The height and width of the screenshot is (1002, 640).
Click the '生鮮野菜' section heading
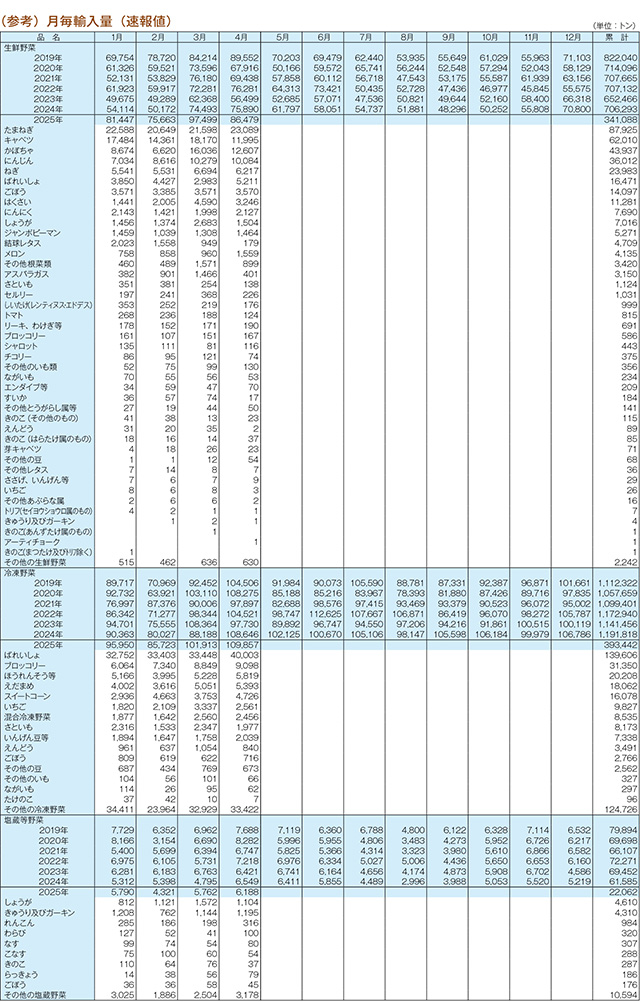[18, 47]
